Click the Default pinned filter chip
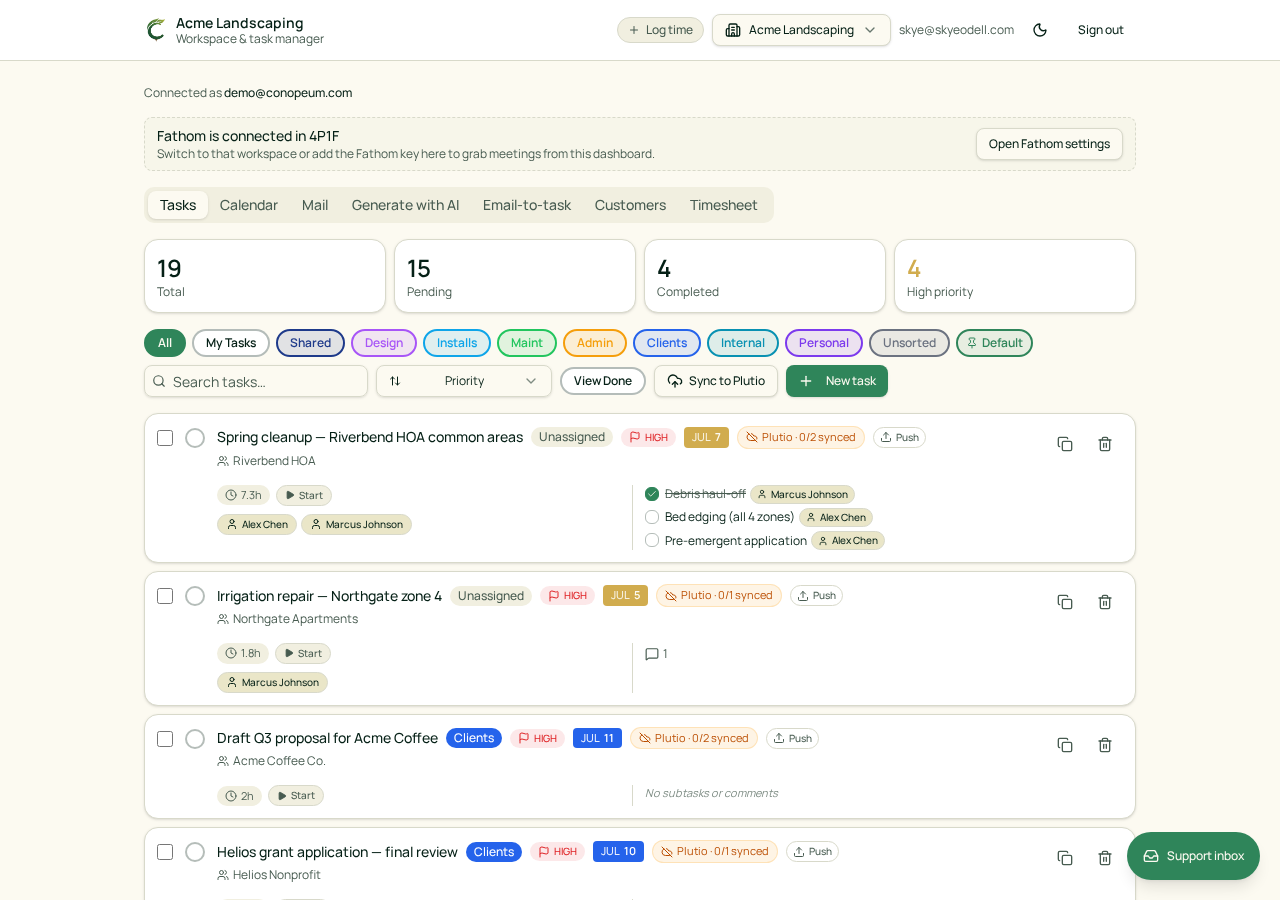This screenshot has width=1280, height=900. coord(994,343)
